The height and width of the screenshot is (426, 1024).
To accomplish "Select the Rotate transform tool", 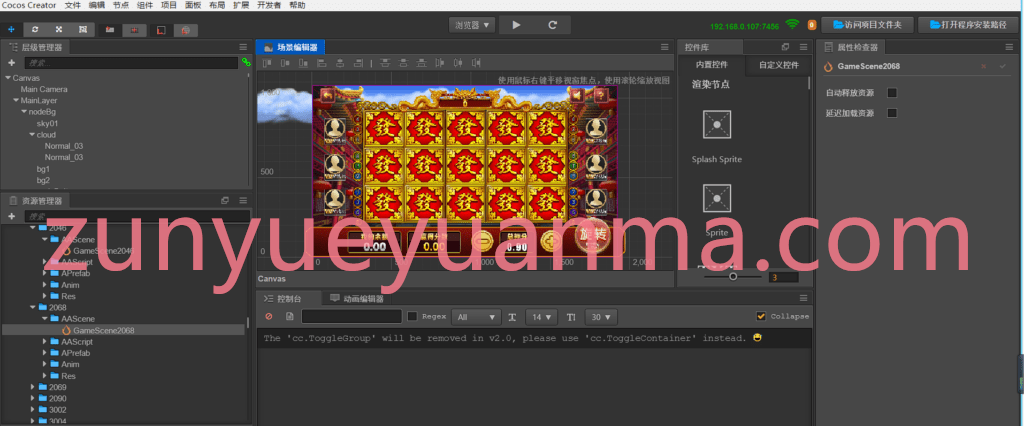I will [35, 29].
